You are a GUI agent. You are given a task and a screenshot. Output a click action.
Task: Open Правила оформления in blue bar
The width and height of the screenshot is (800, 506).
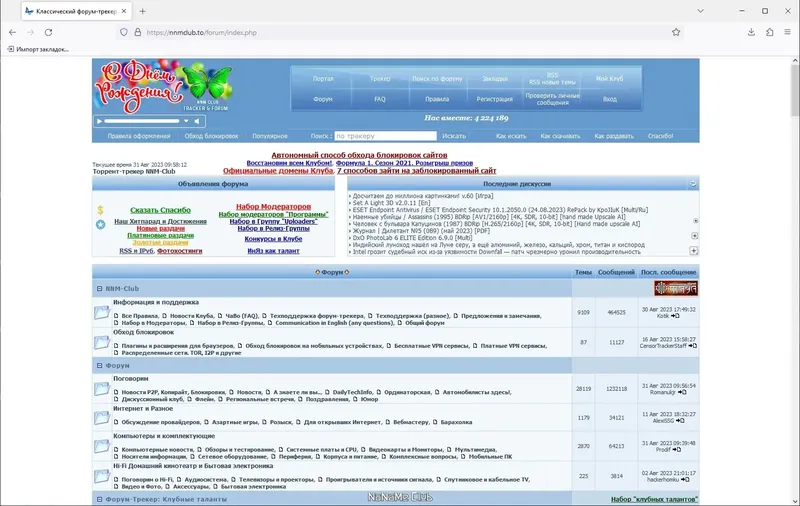pyautogui.click(x=139, y=136)
